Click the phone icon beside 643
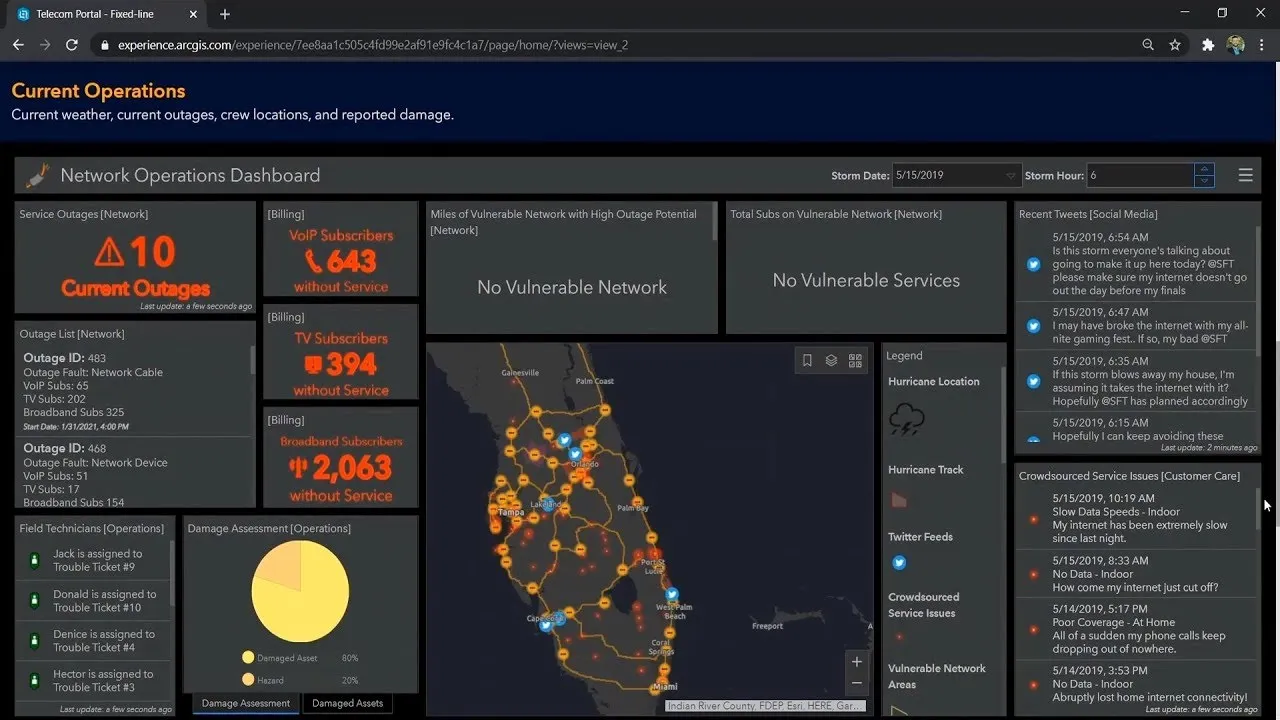Image resolution: width=1280 pixels, height=720 pixels. [314, 261]
